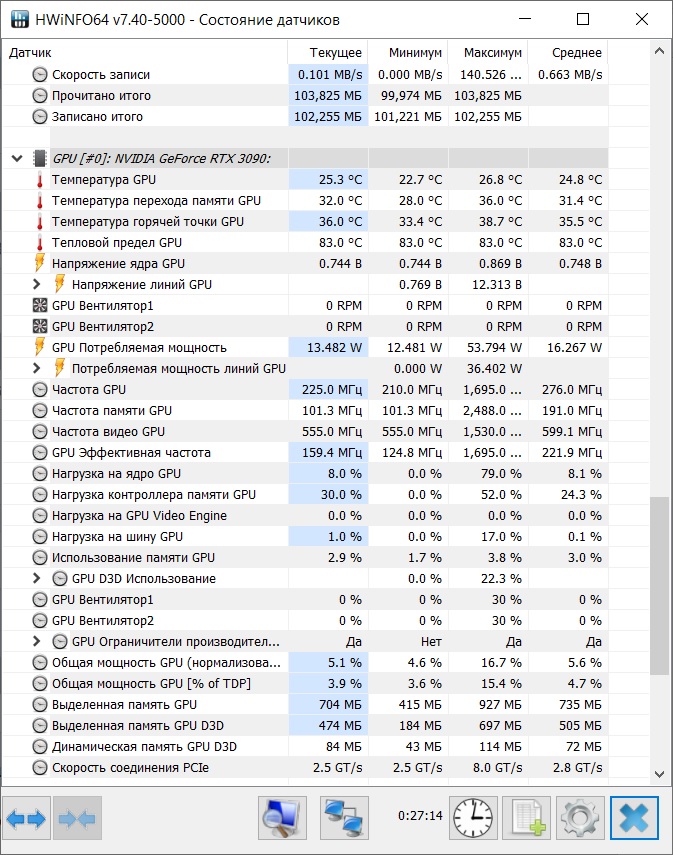This screenshot has height=855, width=673.
Task: Click the Датчик column header
Action: pyautogui.click(x=145, y=53)
